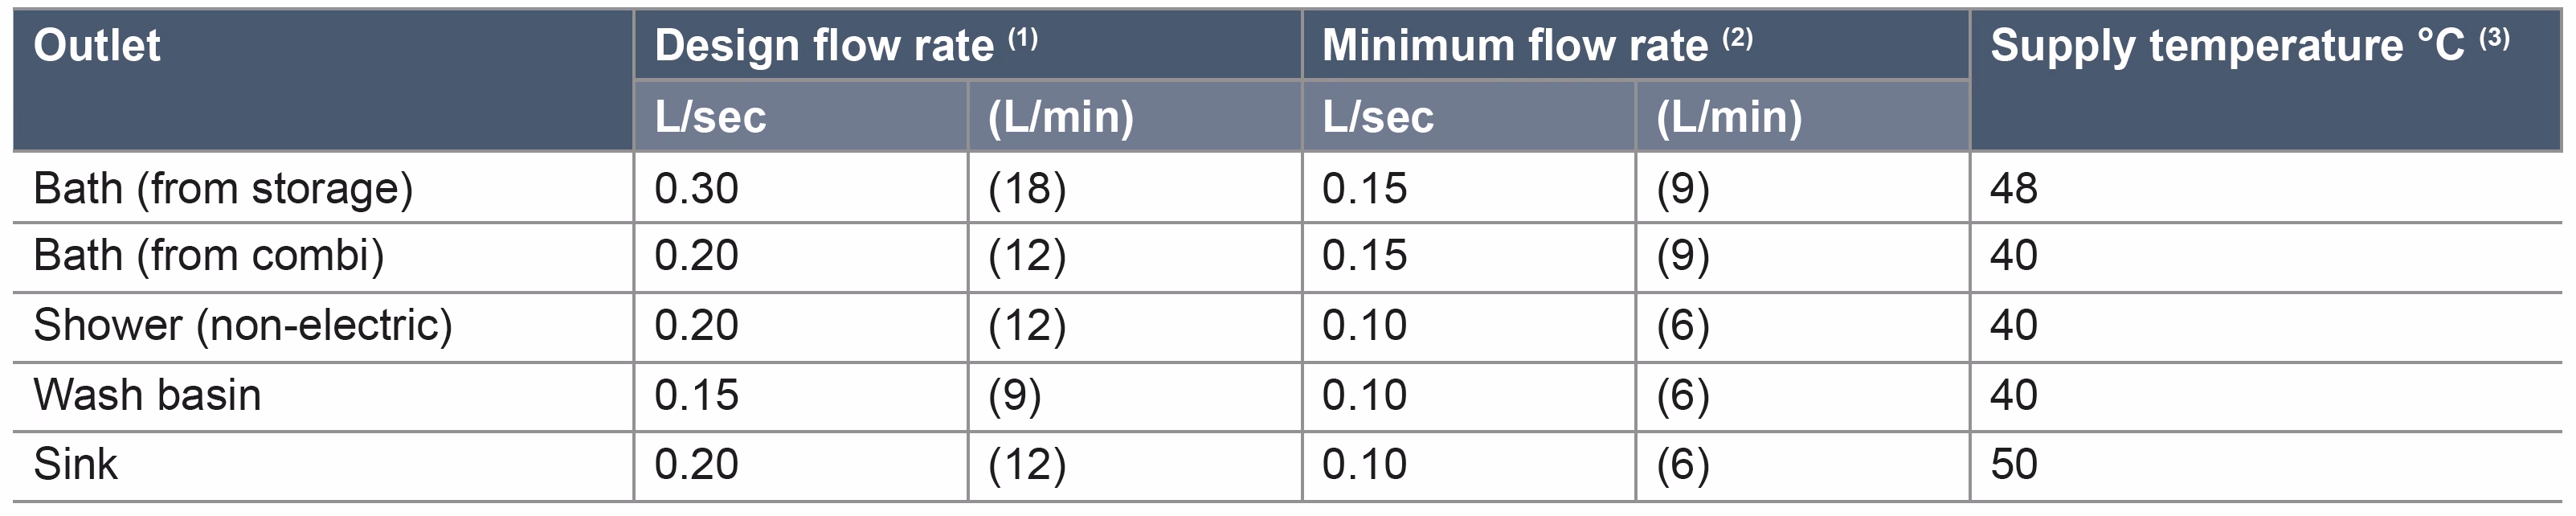2576x516 pixels.
Task: Select the (18) L/min cell
Action: pos(1027,188)
